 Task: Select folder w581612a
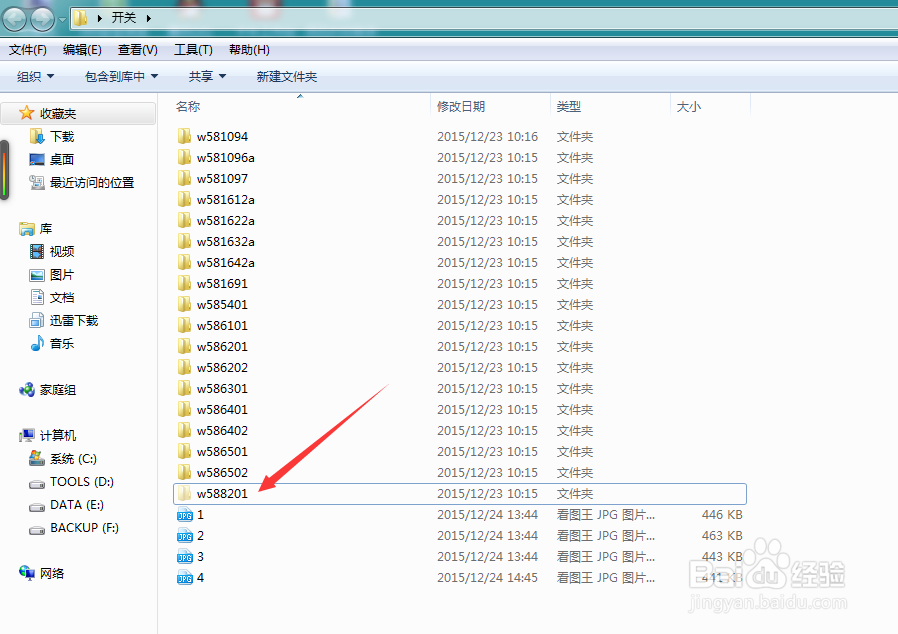tap(226, 200)
